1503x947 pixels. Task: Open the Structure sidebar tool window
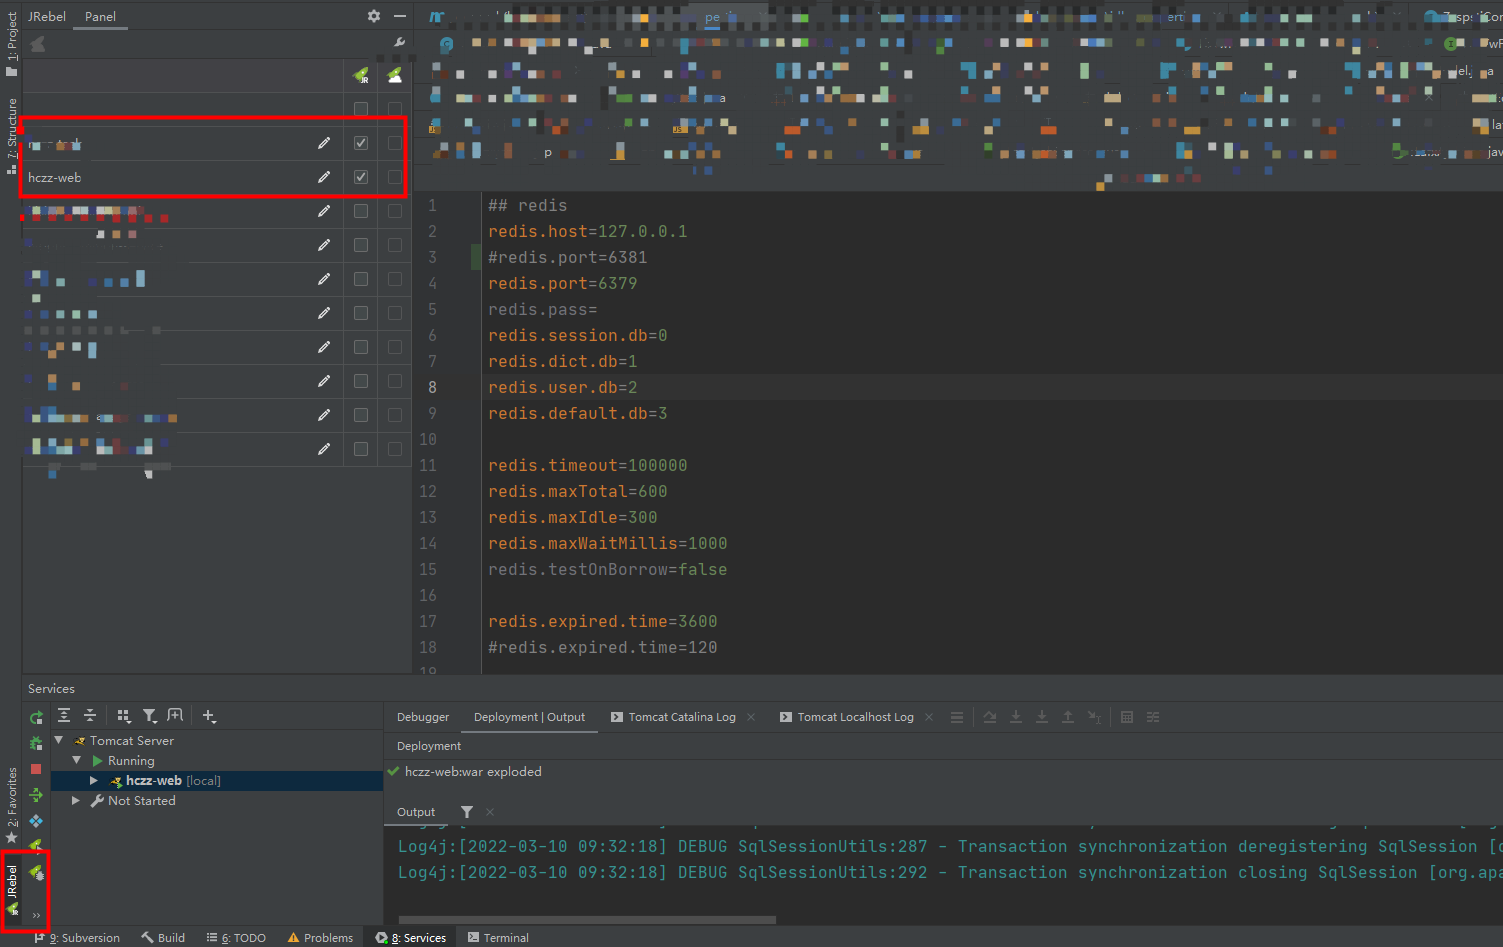[11, 136]
